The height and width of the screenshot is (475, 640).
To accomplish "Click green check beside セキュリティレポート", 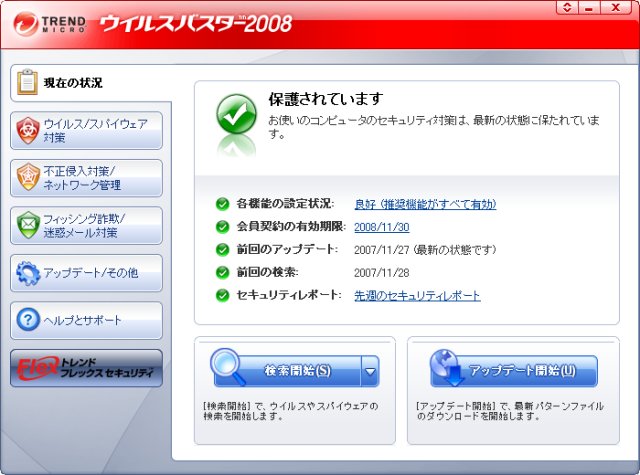I will (222, 295).
